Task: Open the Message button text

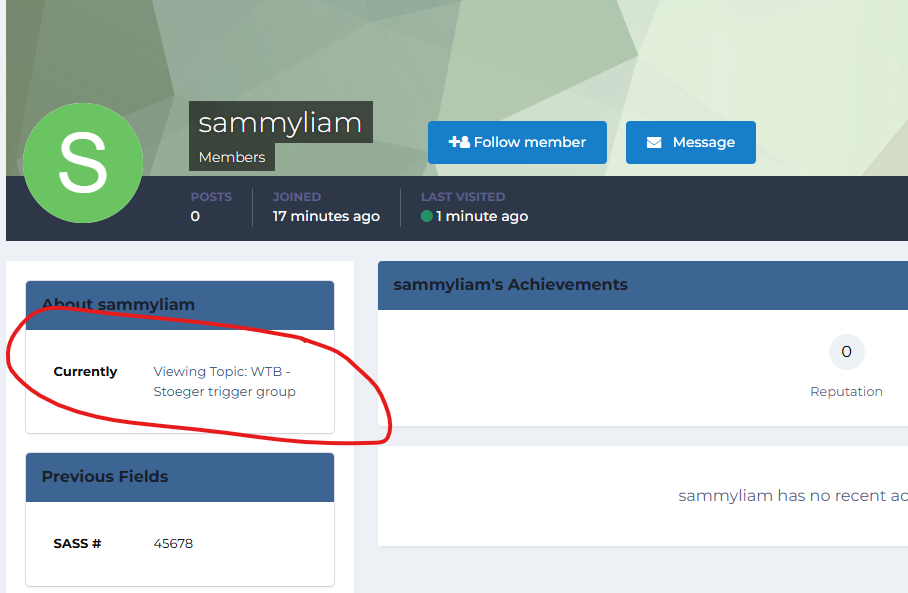Action: pos(703,143)
